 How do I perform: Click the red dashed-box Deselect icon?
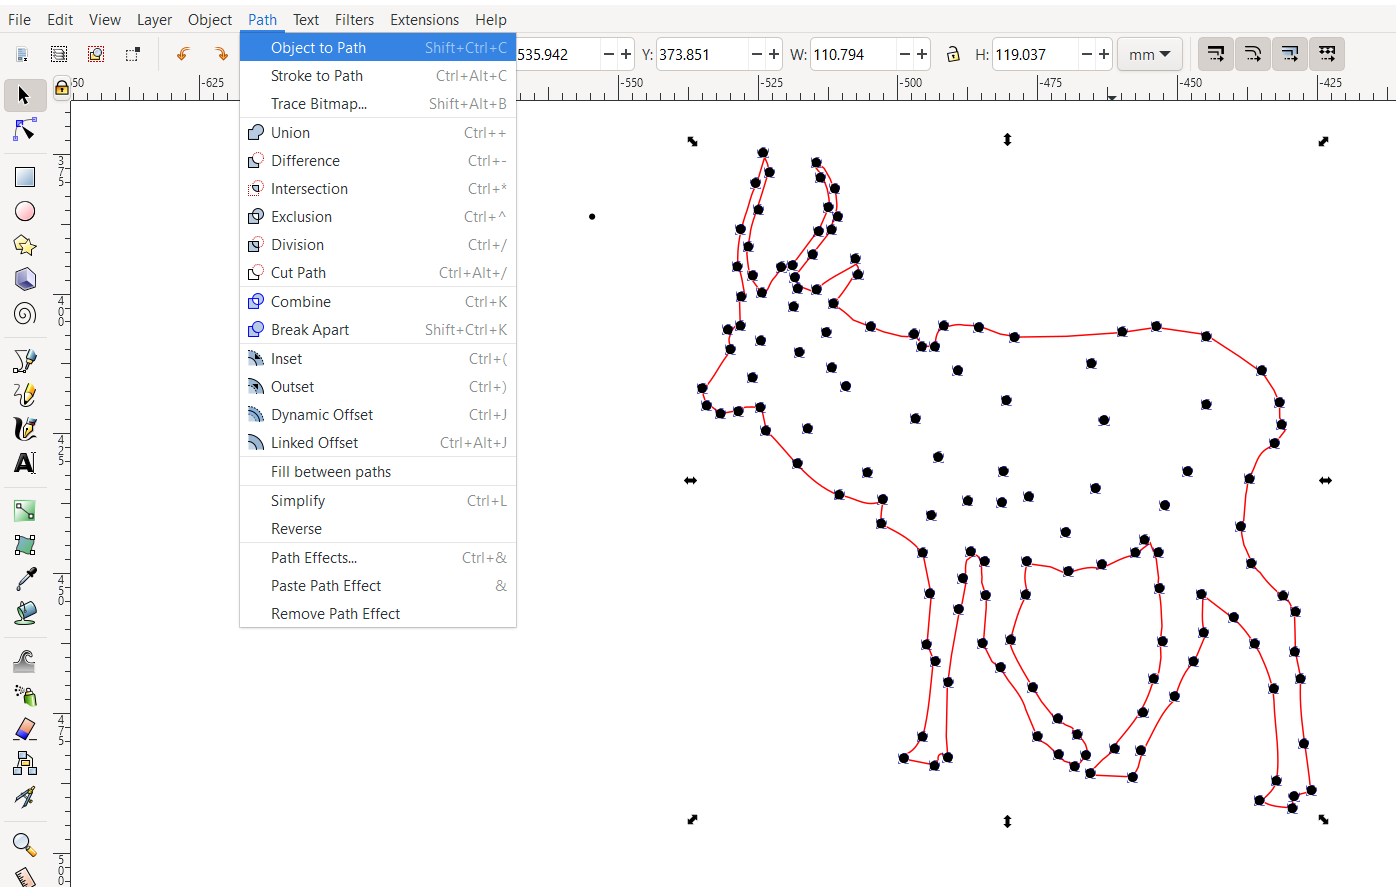click(96, 54)
